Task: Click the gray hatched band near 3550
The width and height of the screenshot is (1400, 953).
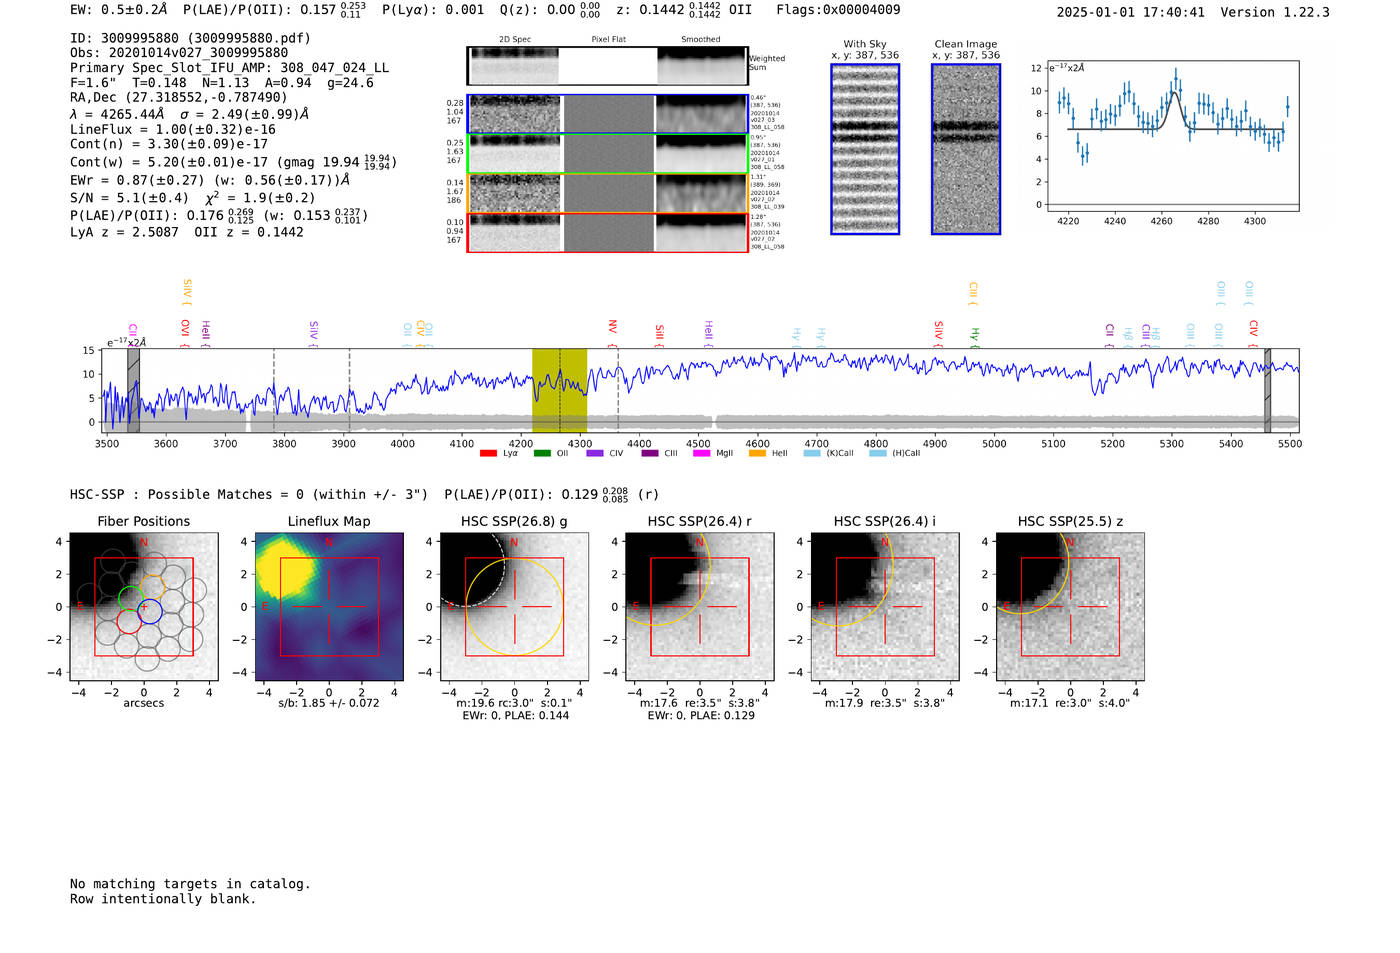Action: point(133,391)
